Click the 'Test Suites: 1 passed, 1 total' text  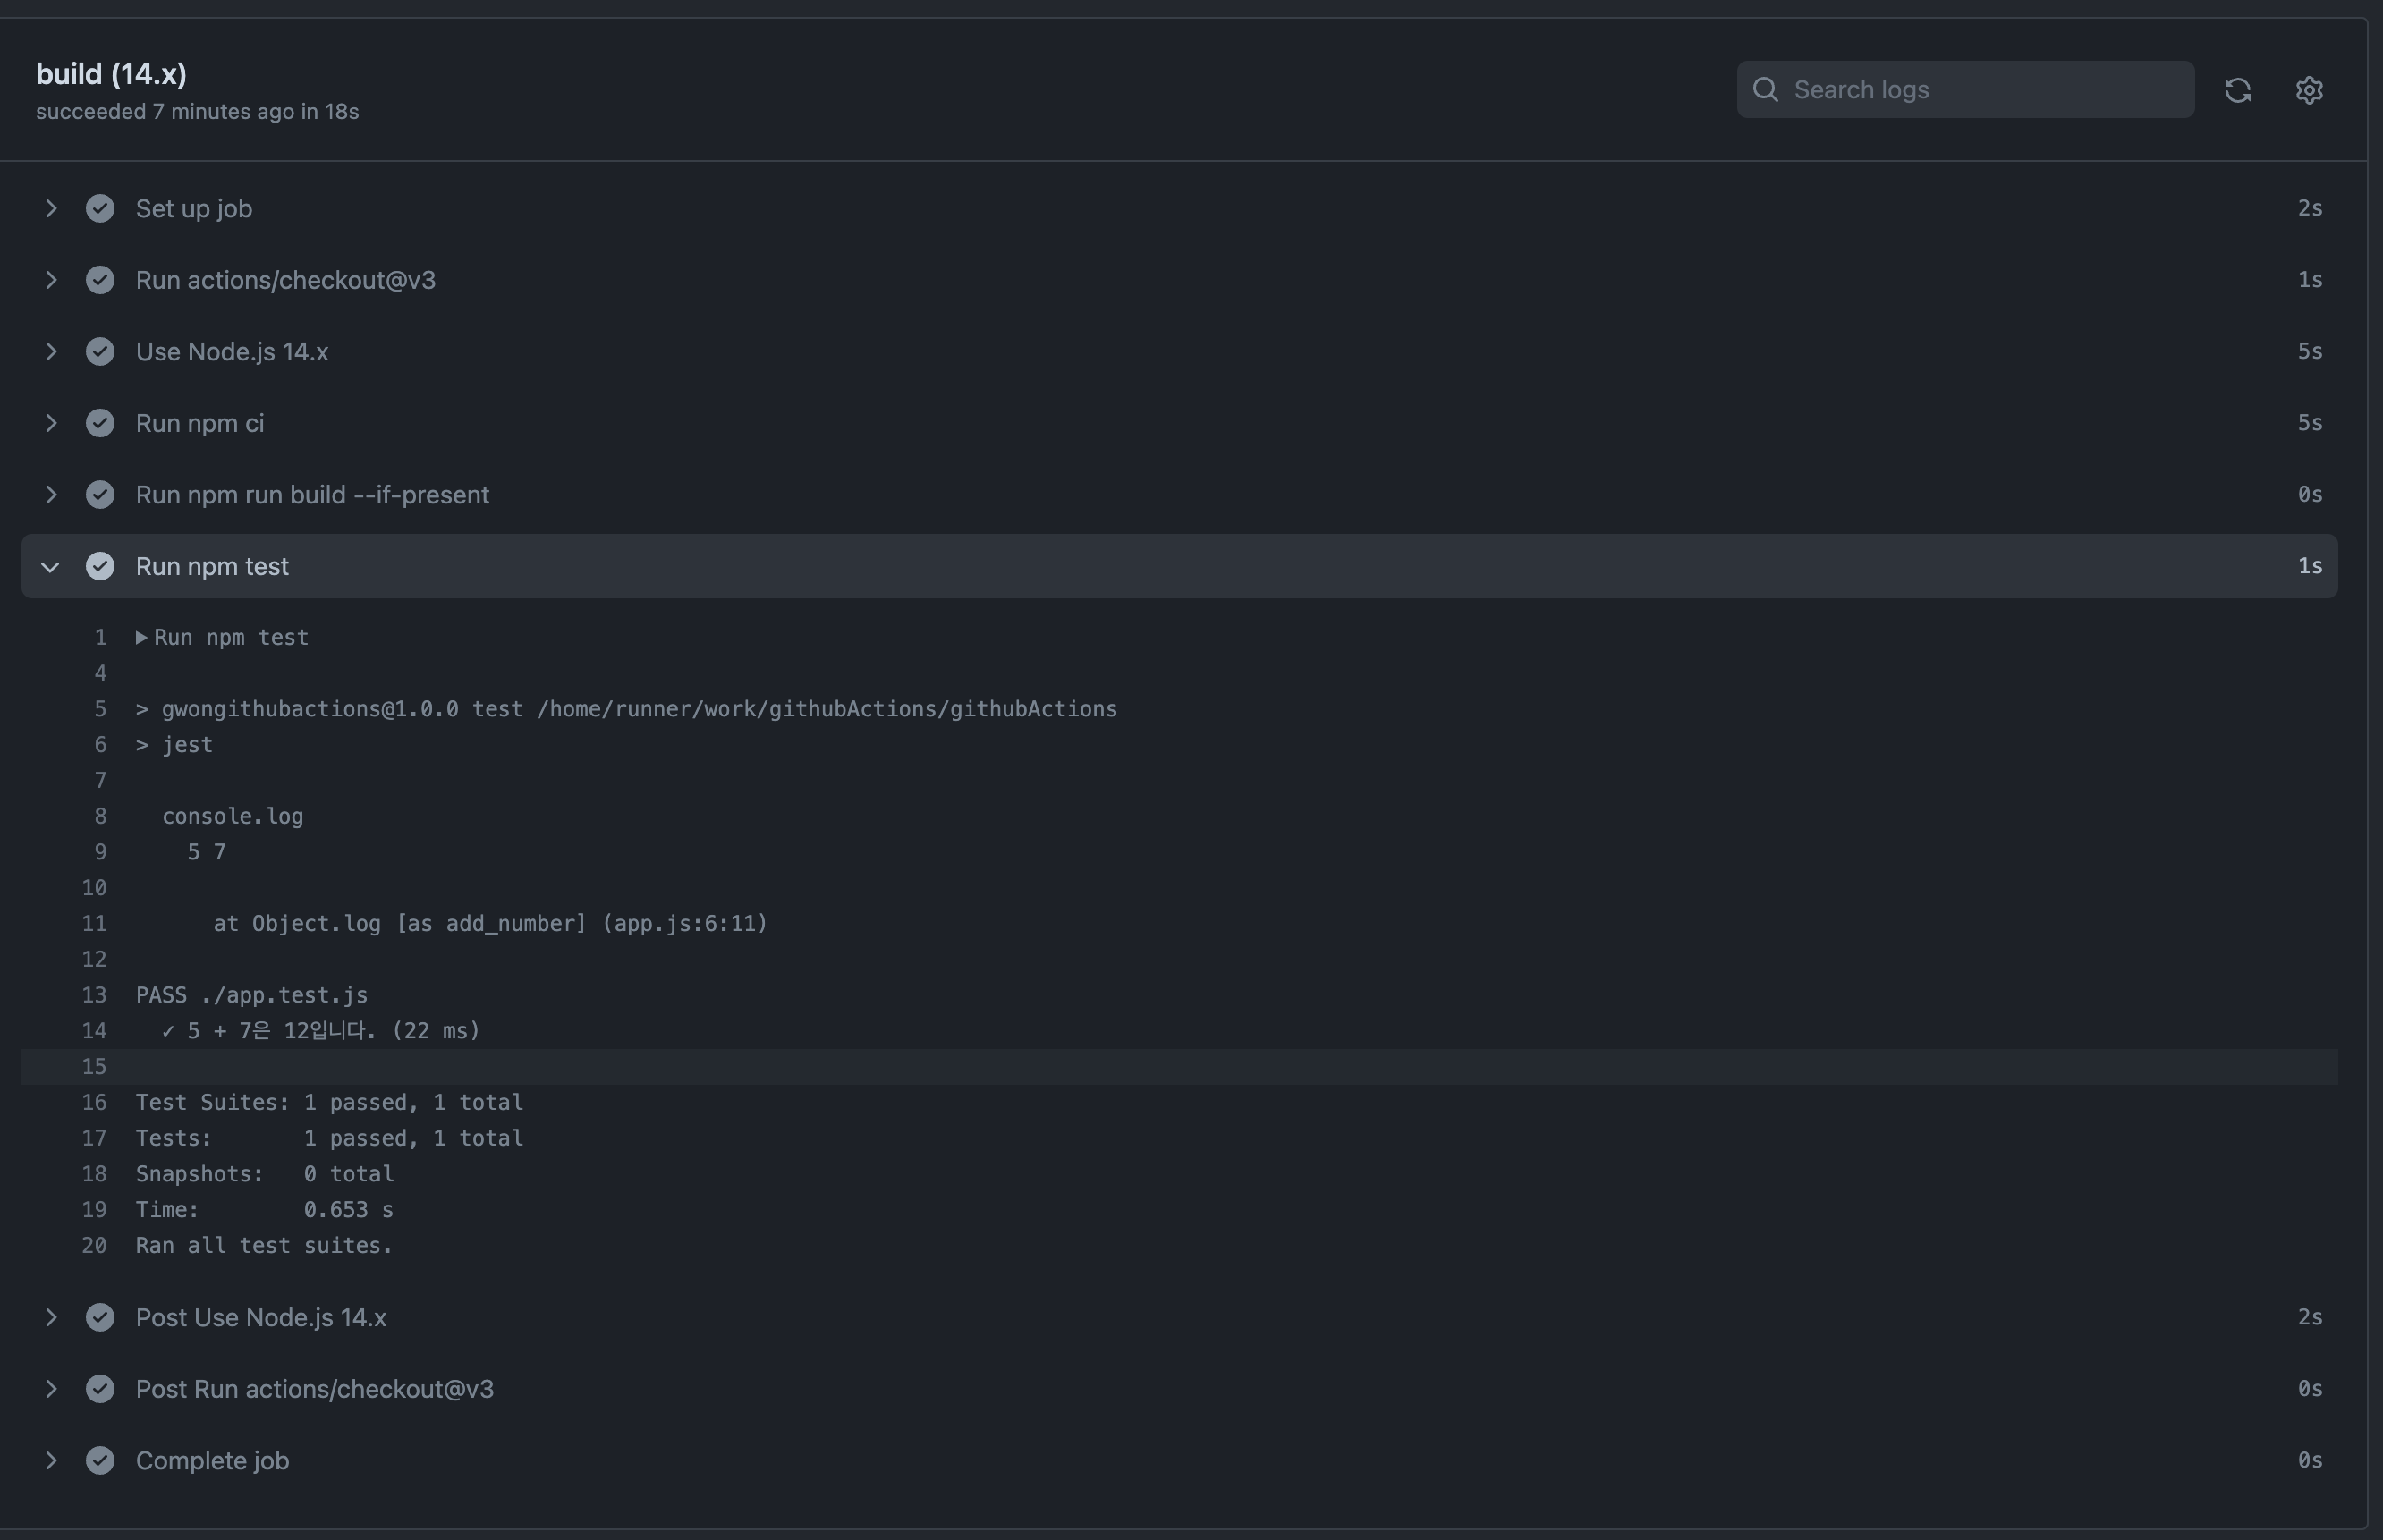click(329, 1102)
